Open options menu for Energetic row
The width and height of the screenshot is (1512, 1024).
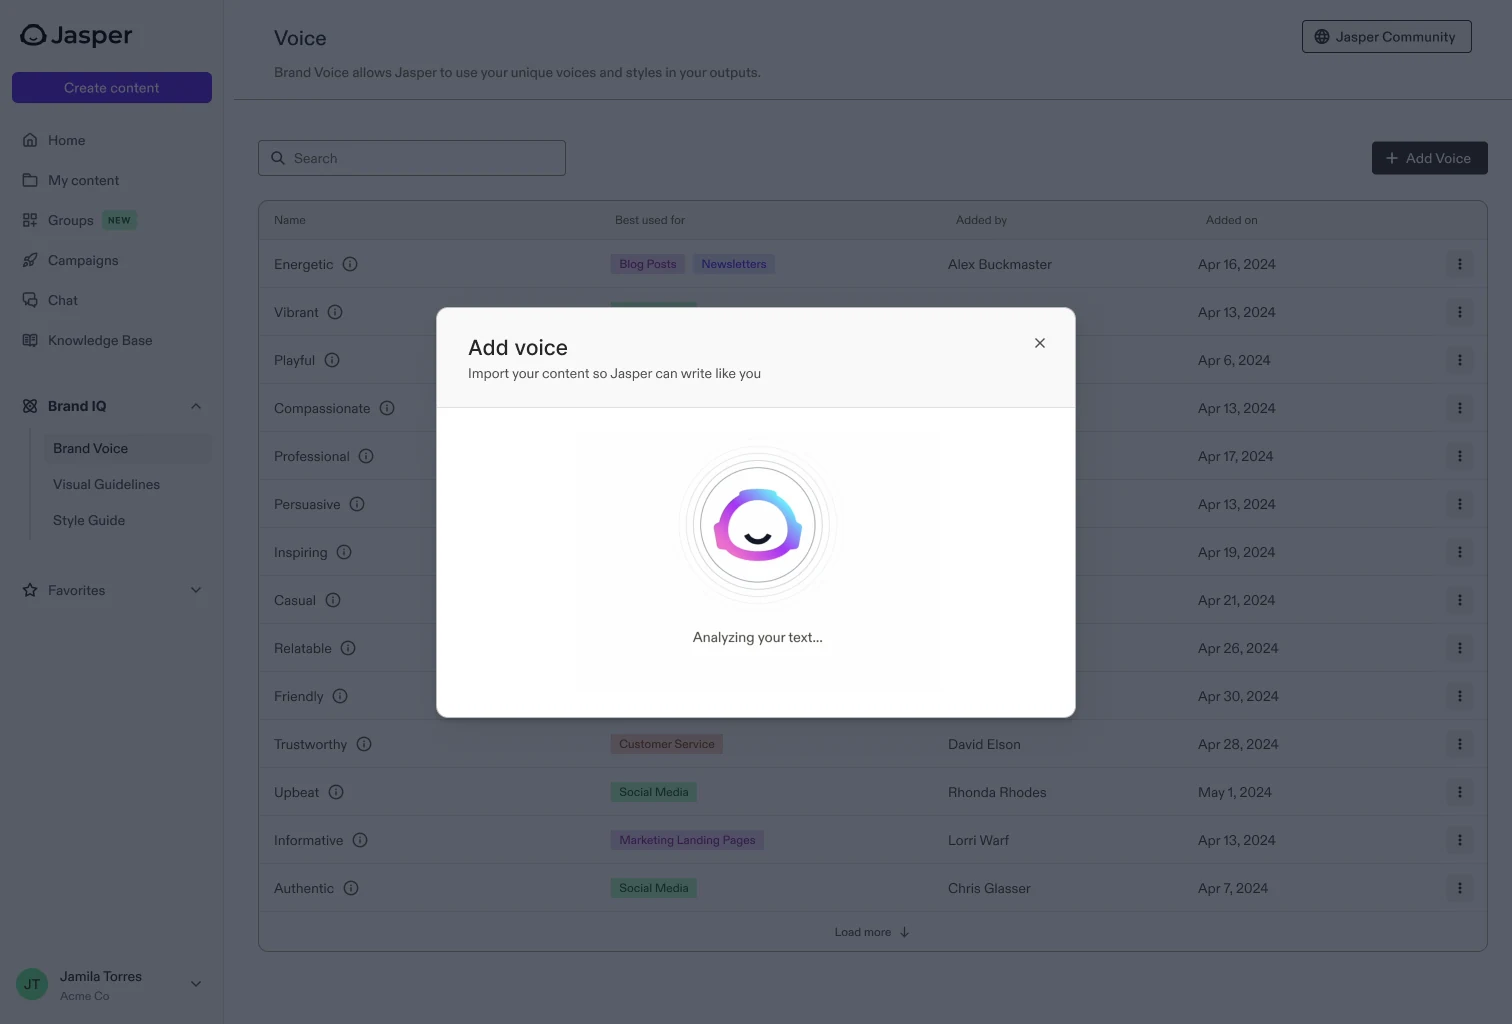(1460, 264)
